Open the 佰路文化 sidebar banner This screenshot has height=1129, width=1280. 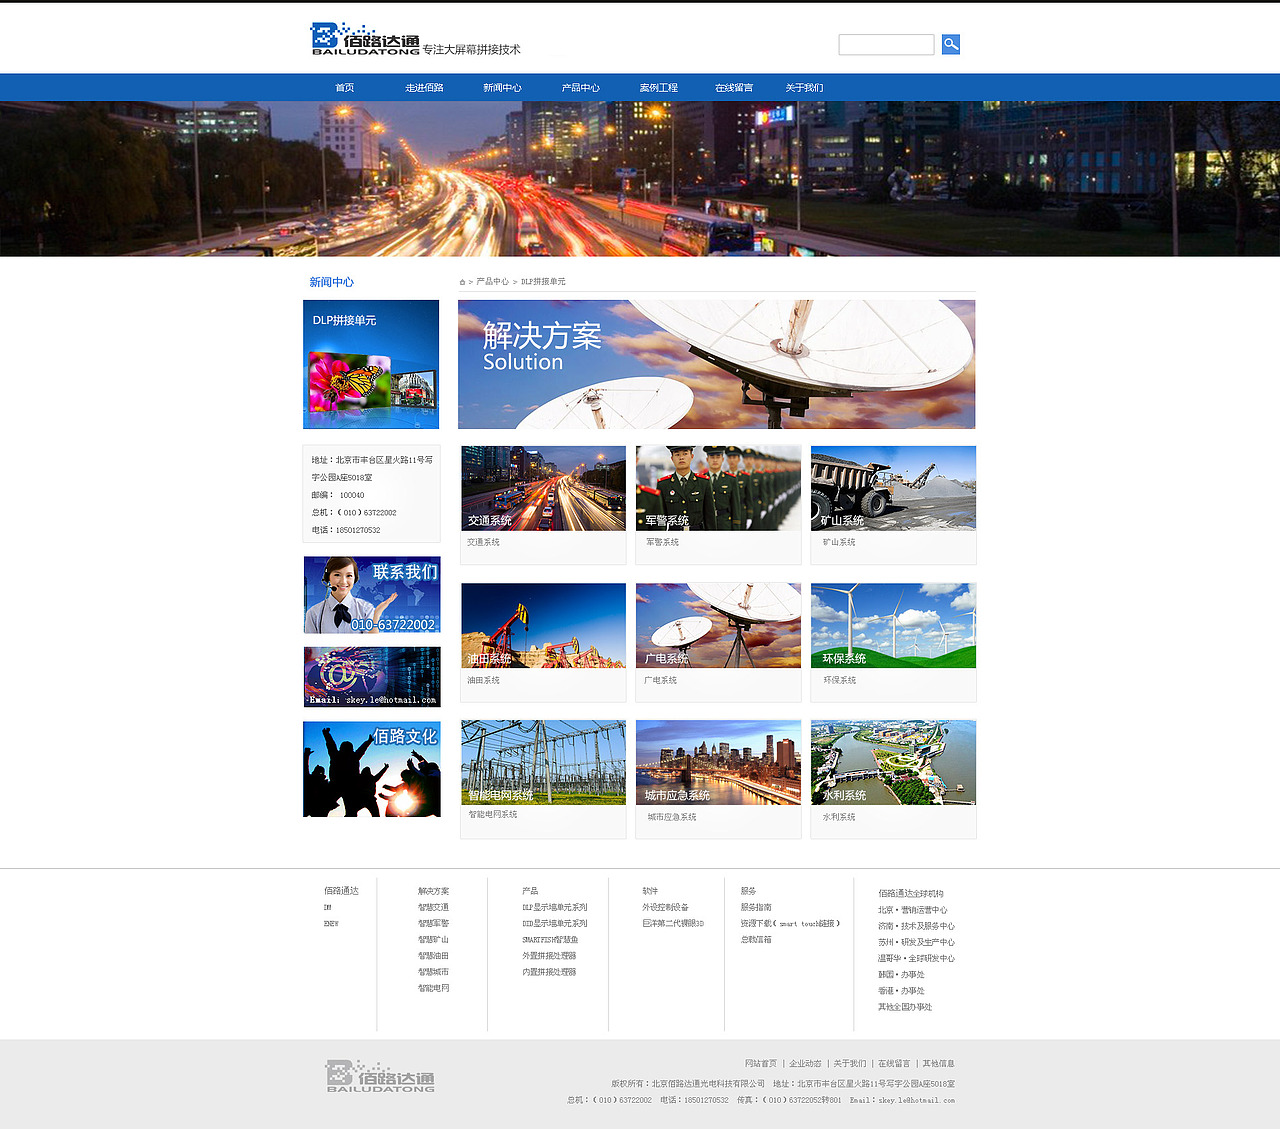[x=372, y=769]
